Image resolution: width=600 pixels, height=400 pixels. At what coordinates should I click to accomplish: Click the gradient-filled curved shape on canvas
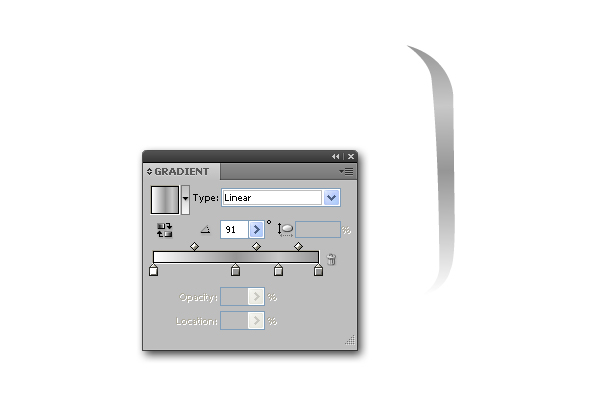tap(444, 168)
